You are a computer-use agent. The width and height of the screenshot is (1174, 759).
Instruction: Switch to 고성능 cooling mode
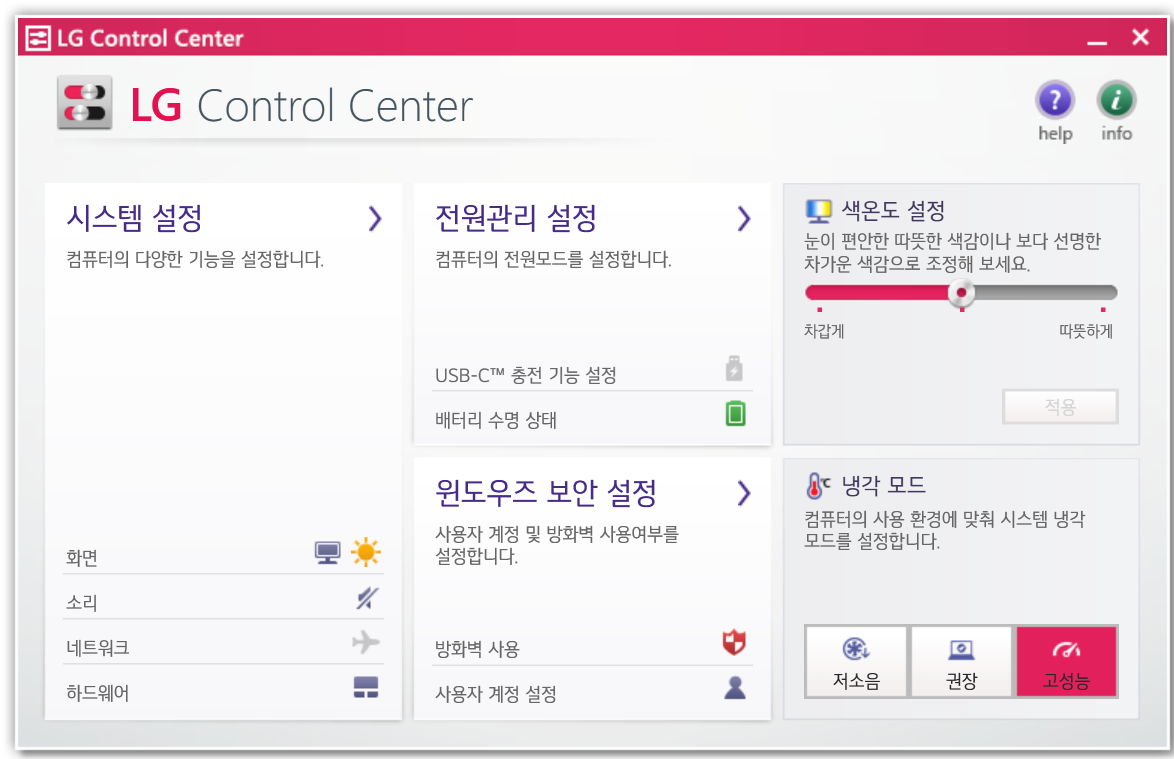pyautogui.click(x=1066, y=661)
